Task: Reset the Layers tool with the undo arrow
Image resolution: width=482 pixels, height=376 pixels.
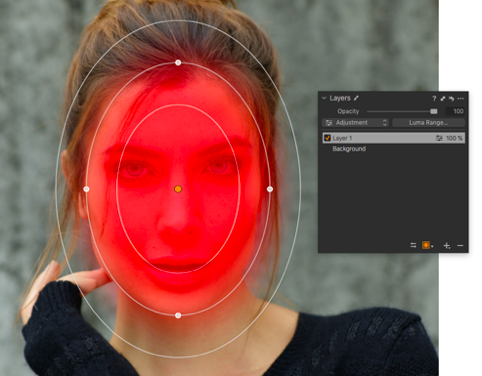Action: (451, 98)
